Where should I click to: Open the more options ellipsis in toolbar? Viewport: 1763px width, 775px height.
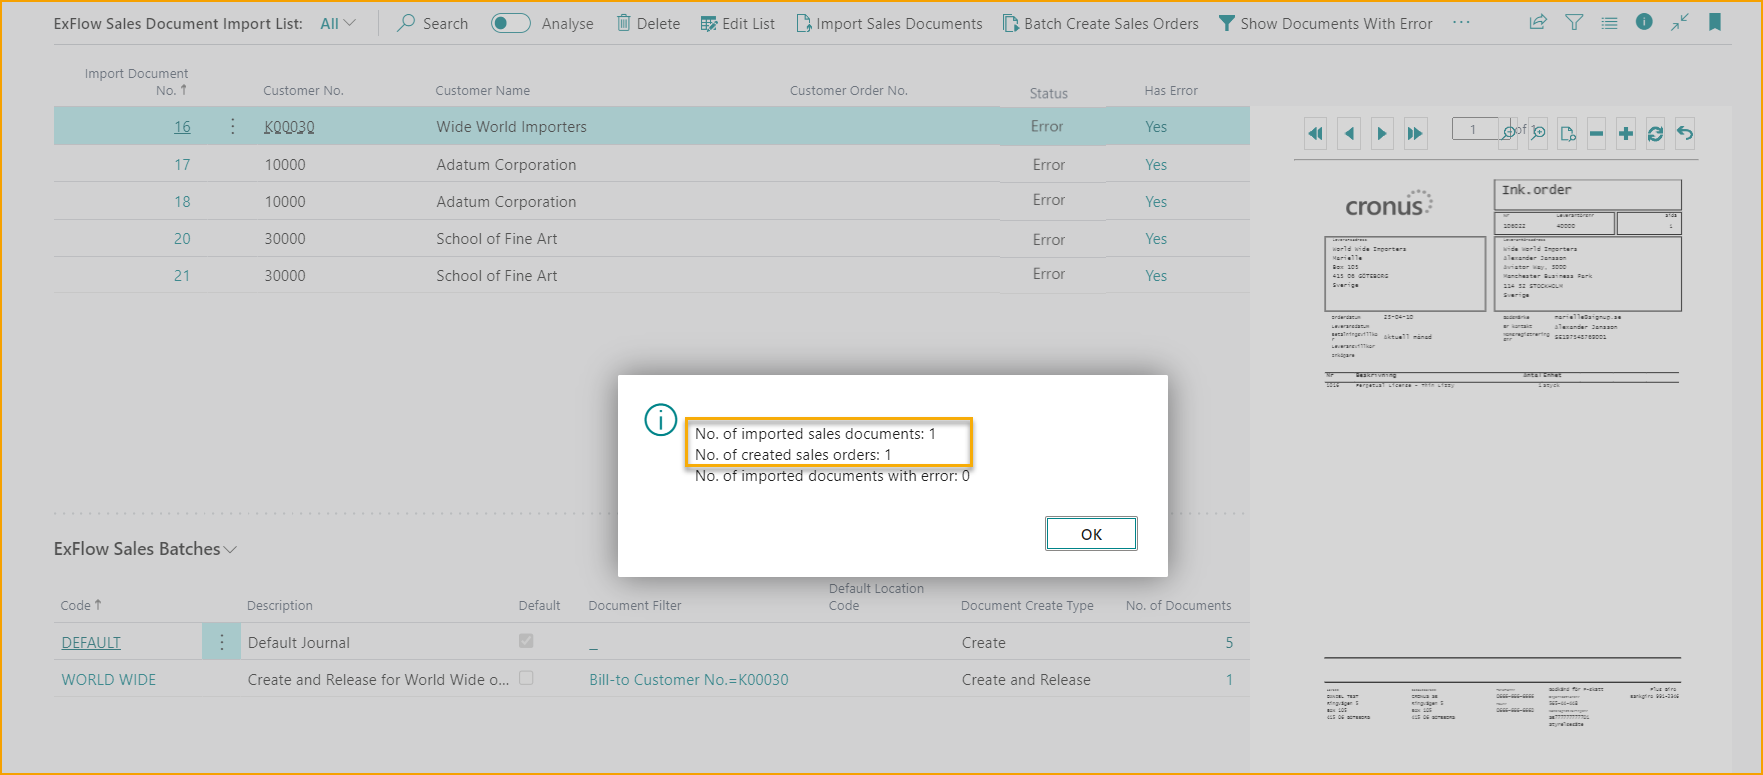click(1461, 23)
